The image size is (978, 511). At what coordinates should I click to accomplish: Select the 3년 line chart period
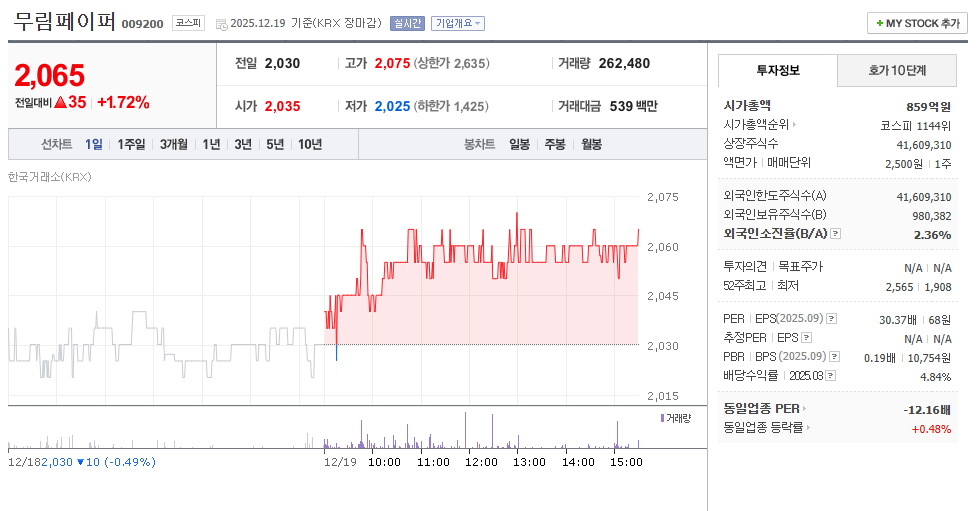pos(243,145)
